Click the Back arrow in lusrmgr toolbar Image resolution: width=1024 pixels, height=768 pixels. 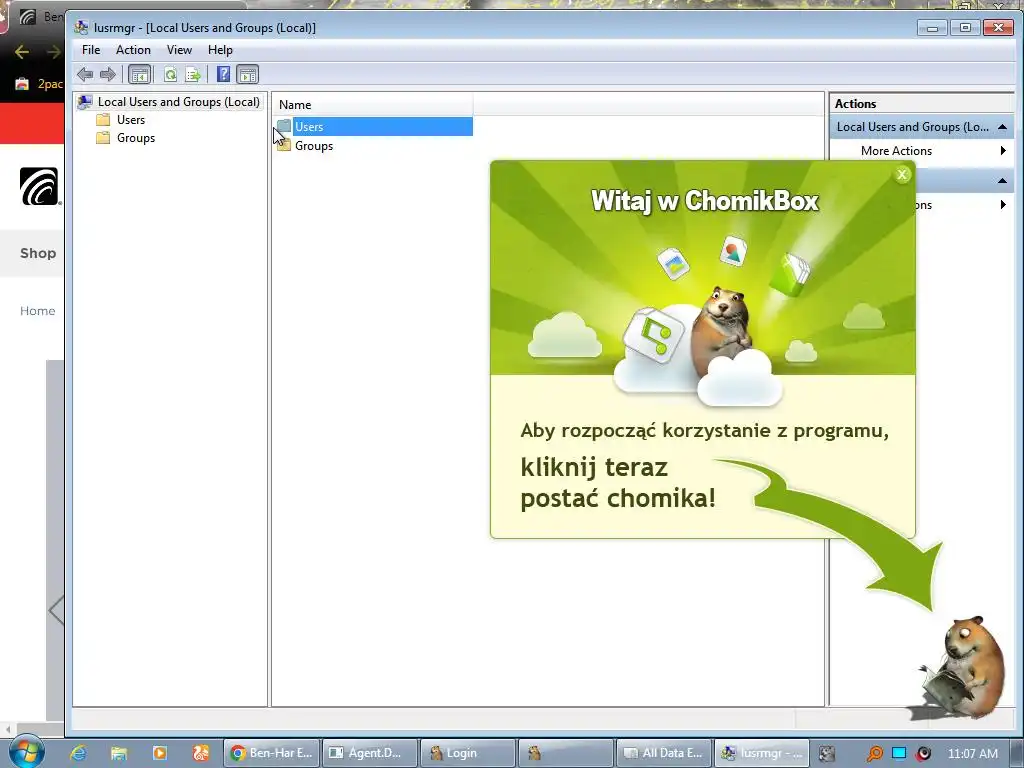click(x=85, y=74)
